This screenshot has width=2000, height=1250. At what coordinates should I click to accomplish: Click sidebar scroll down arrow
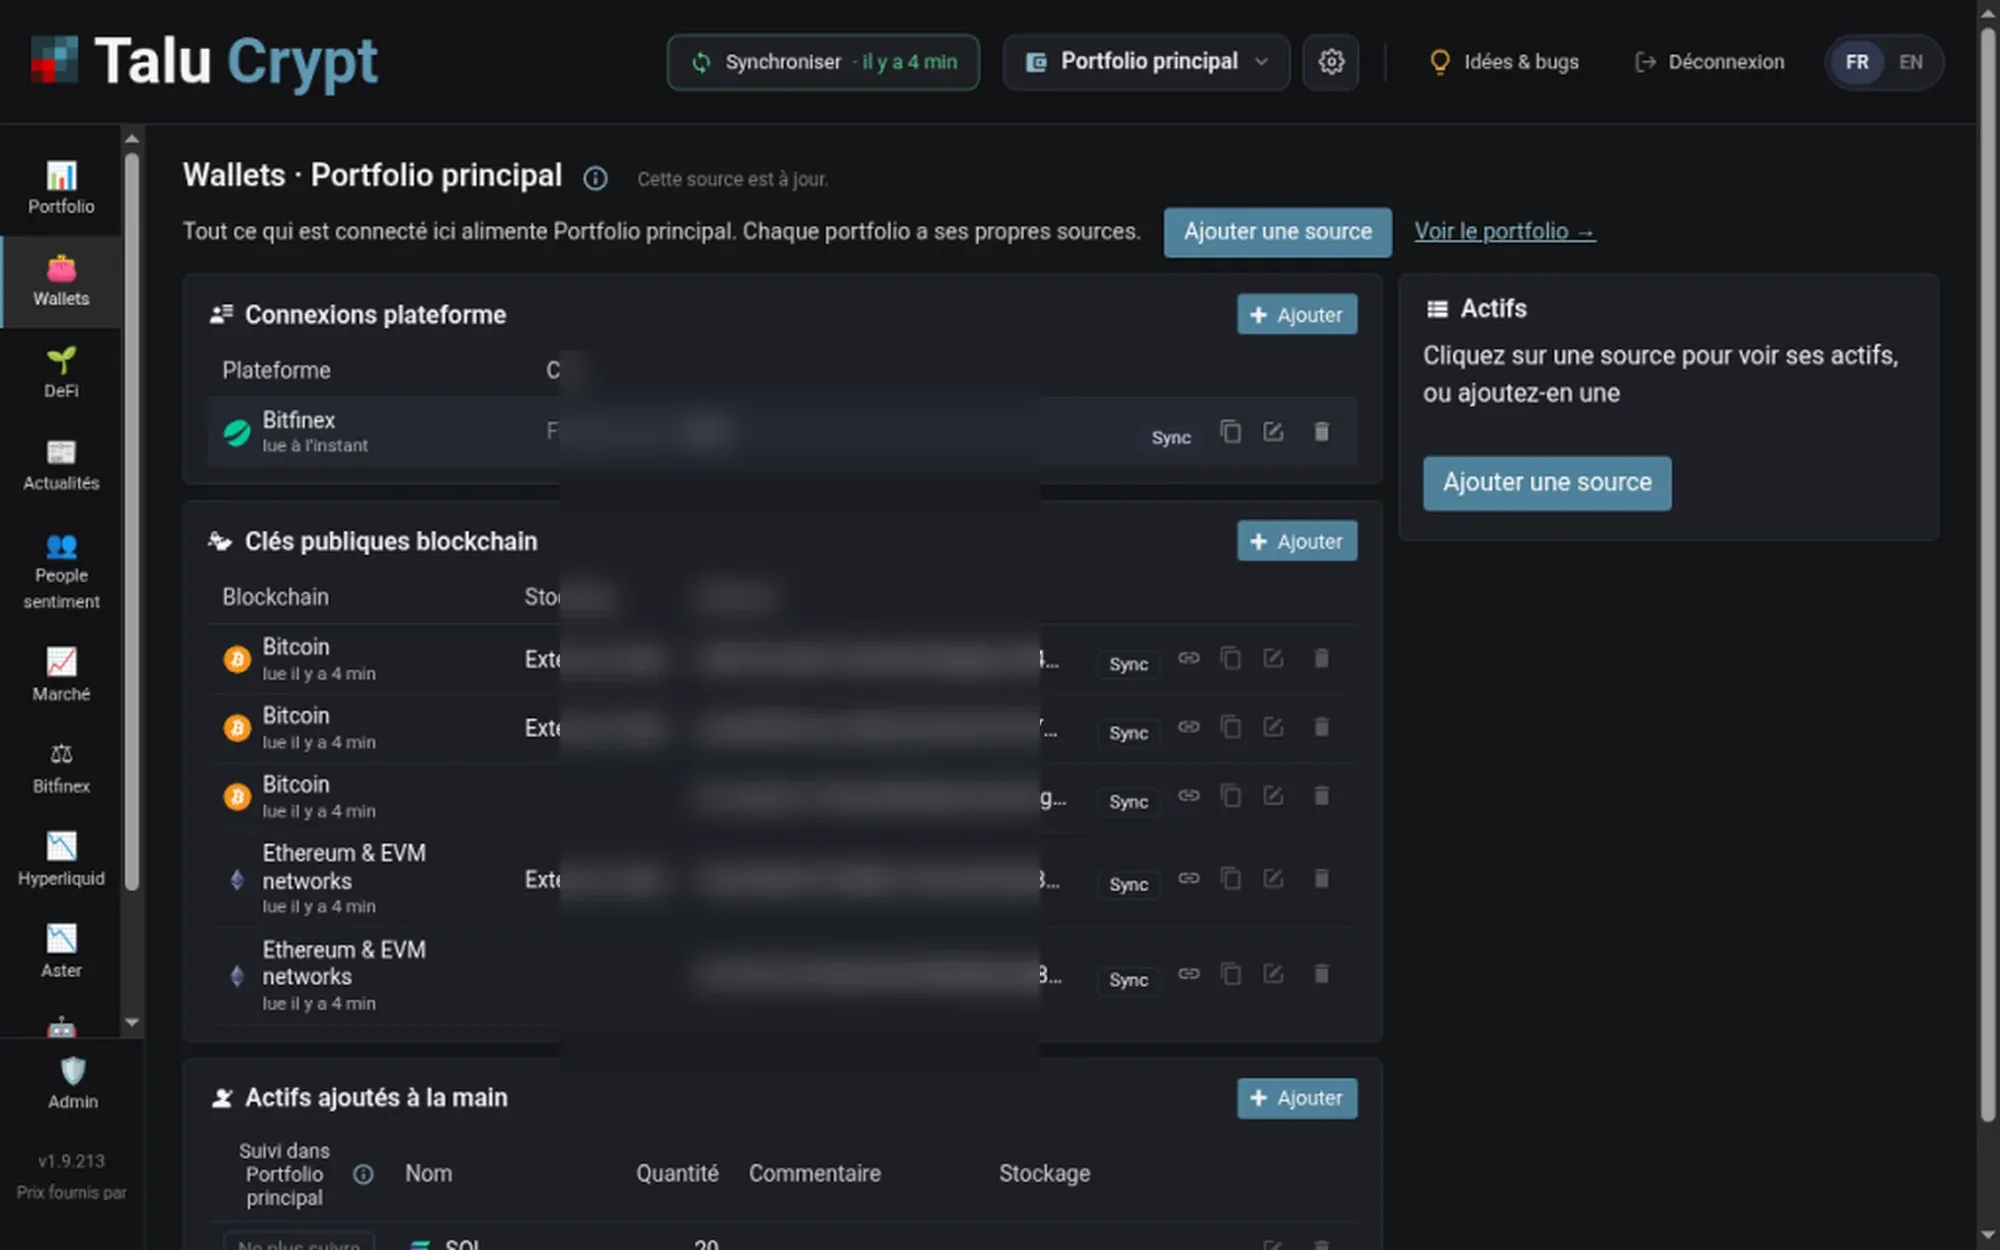pyautogui.click(x=132, y=1022)
